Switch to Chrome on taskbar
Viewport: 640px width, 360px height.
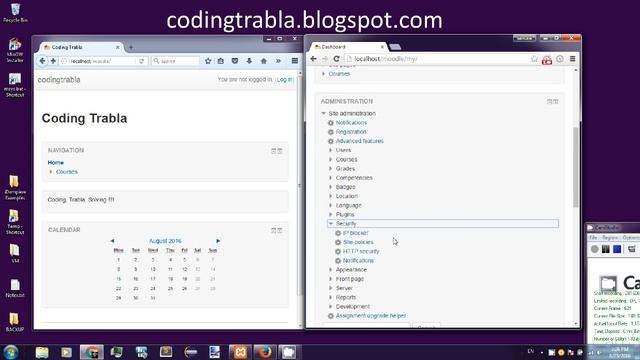coord(91,352)
